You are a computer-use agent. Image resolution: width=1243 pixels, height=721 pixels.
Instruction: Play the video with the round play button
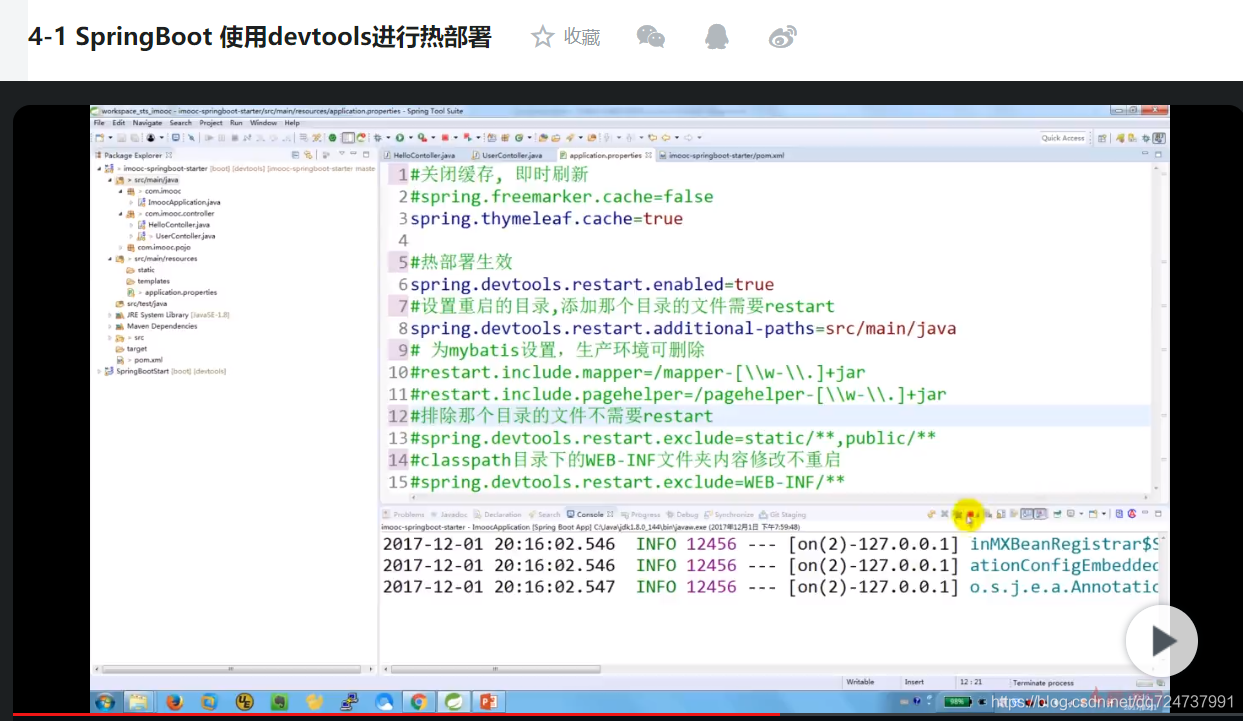point(1161,641)
